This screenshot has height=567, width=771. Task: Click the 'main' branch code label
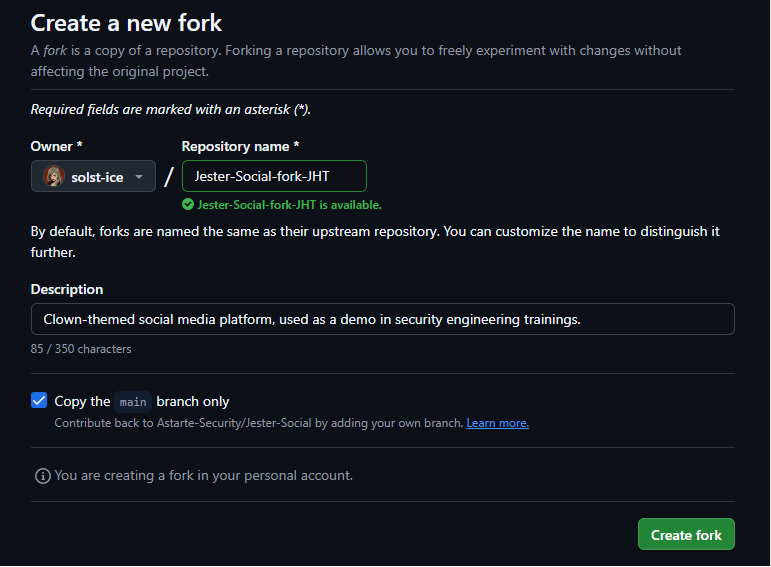pos(133,402)
